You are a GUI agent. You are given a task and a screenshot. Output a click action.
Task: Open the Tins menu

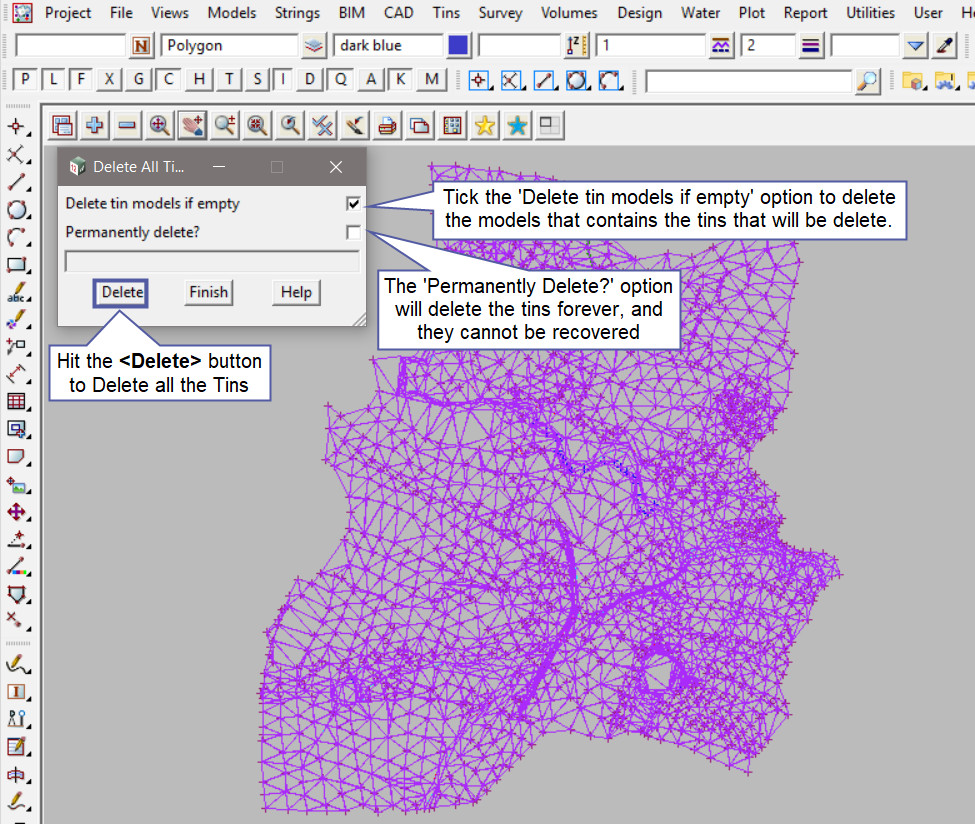click(446, 13)
